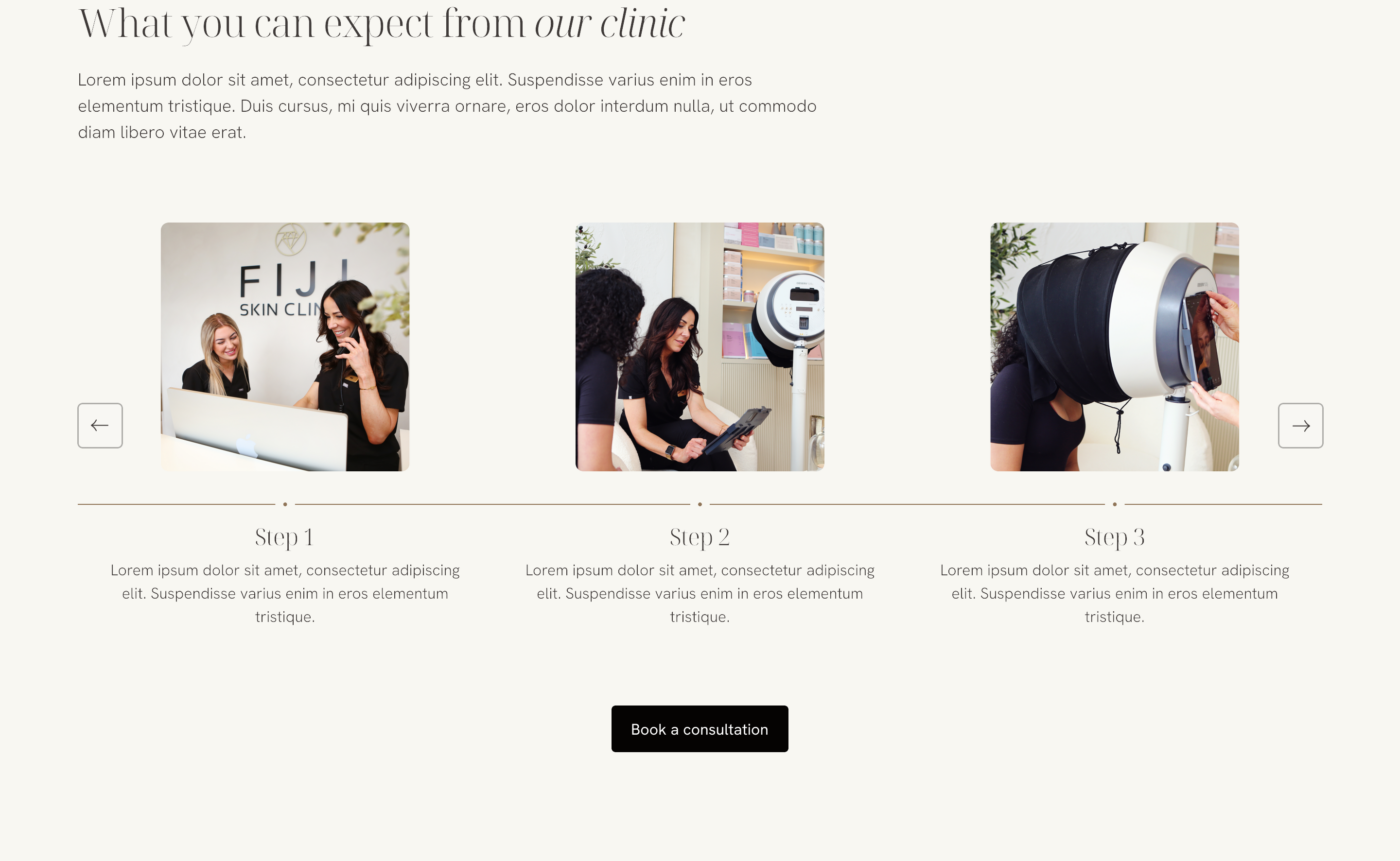The width and height of the screenshot is (1400, 861).
Task: Select the Step 2 timeline dot
Action: click(x=700, y=504)
